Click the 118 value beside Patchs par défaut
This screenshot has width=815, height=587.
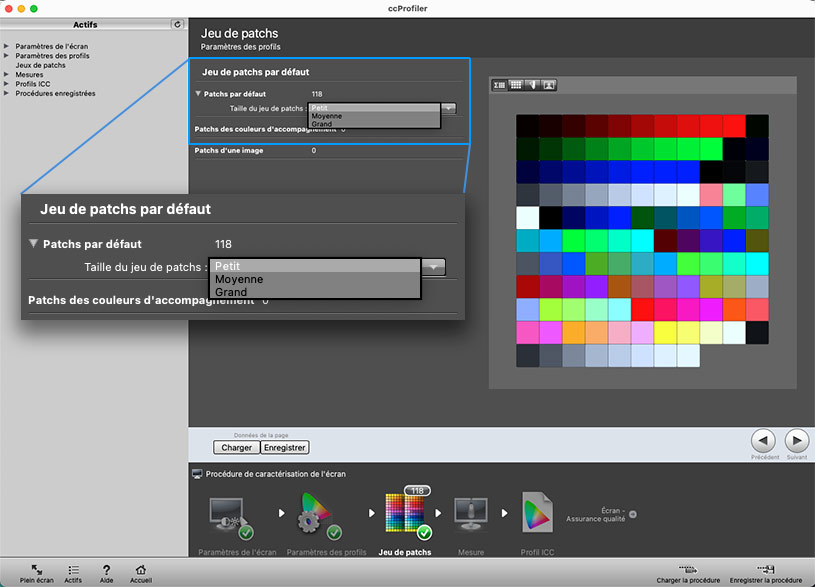click(x=317, y=94)
